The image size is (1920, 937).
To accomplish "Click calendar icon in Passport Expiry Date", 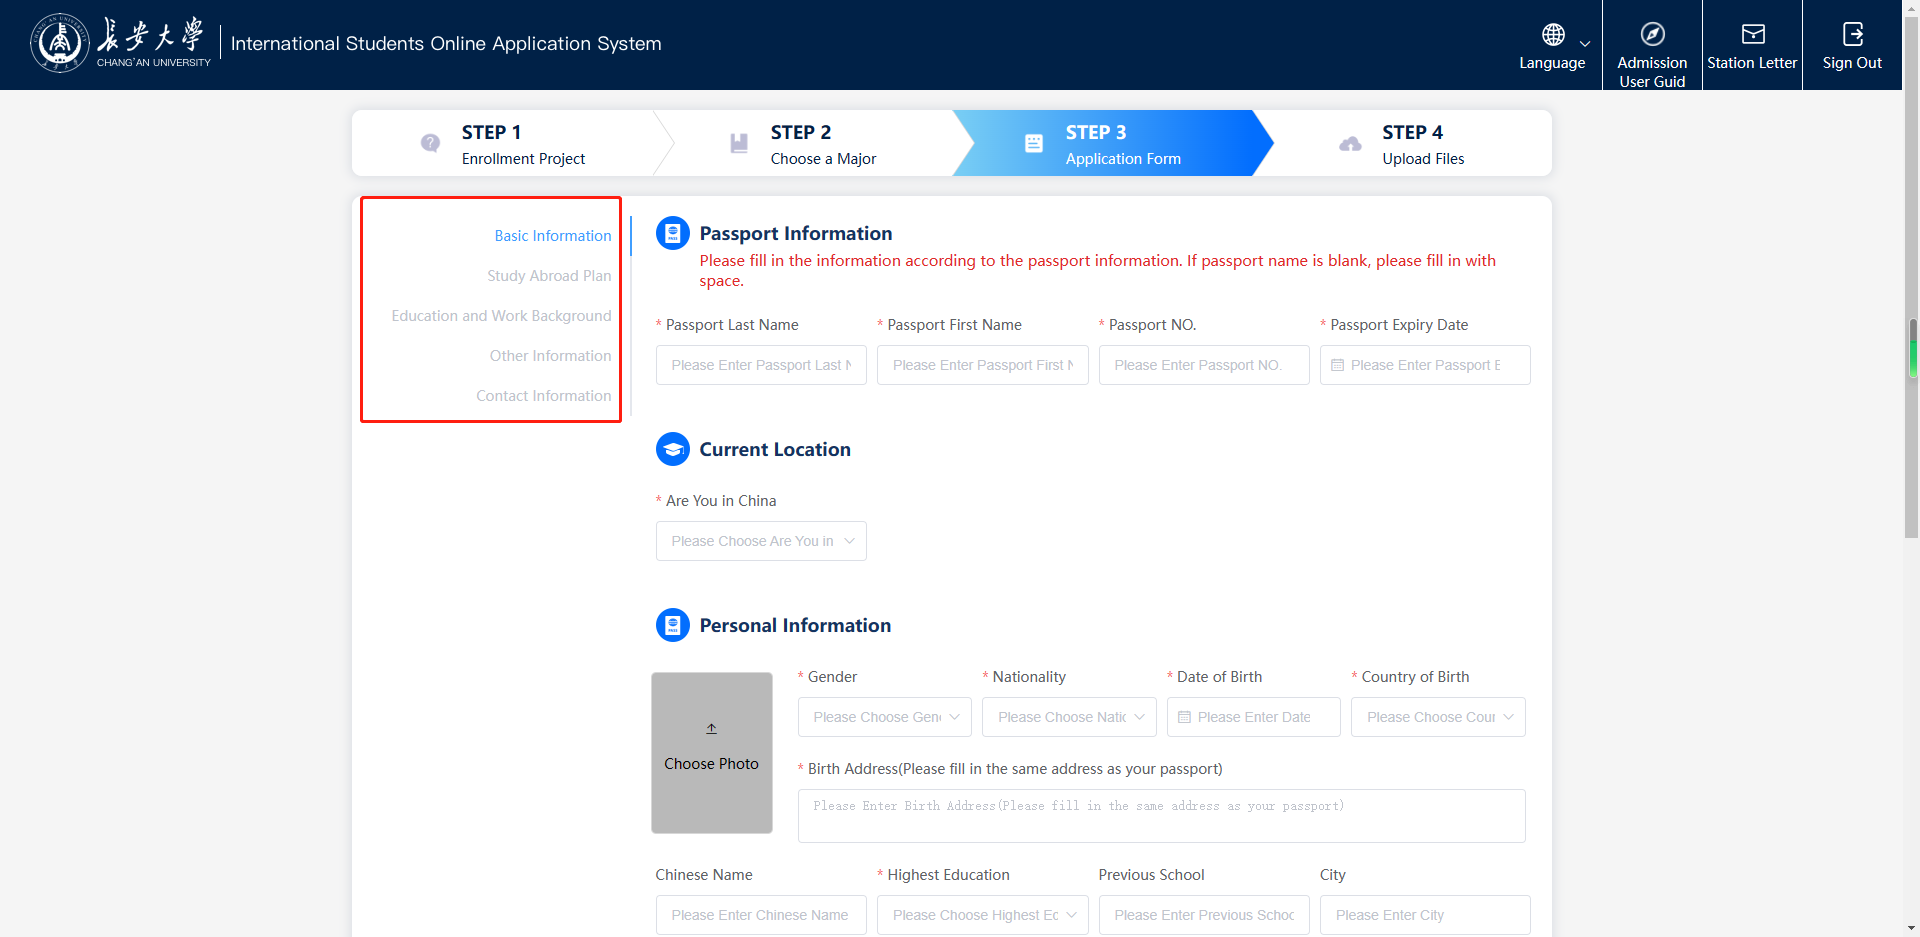I will pos(1337,365).
